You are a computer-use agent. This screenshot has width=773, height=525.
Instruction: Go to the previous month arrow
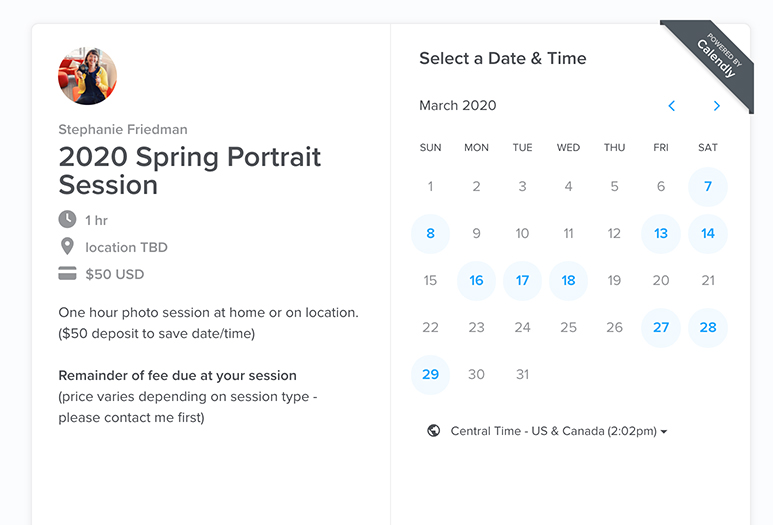(672, 106)
